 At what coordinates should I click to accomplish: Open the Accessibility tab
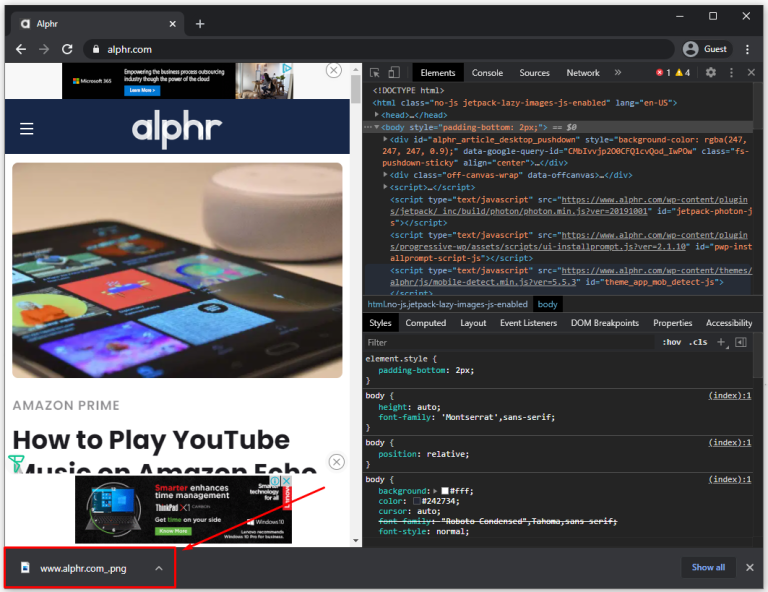(729, 323)
